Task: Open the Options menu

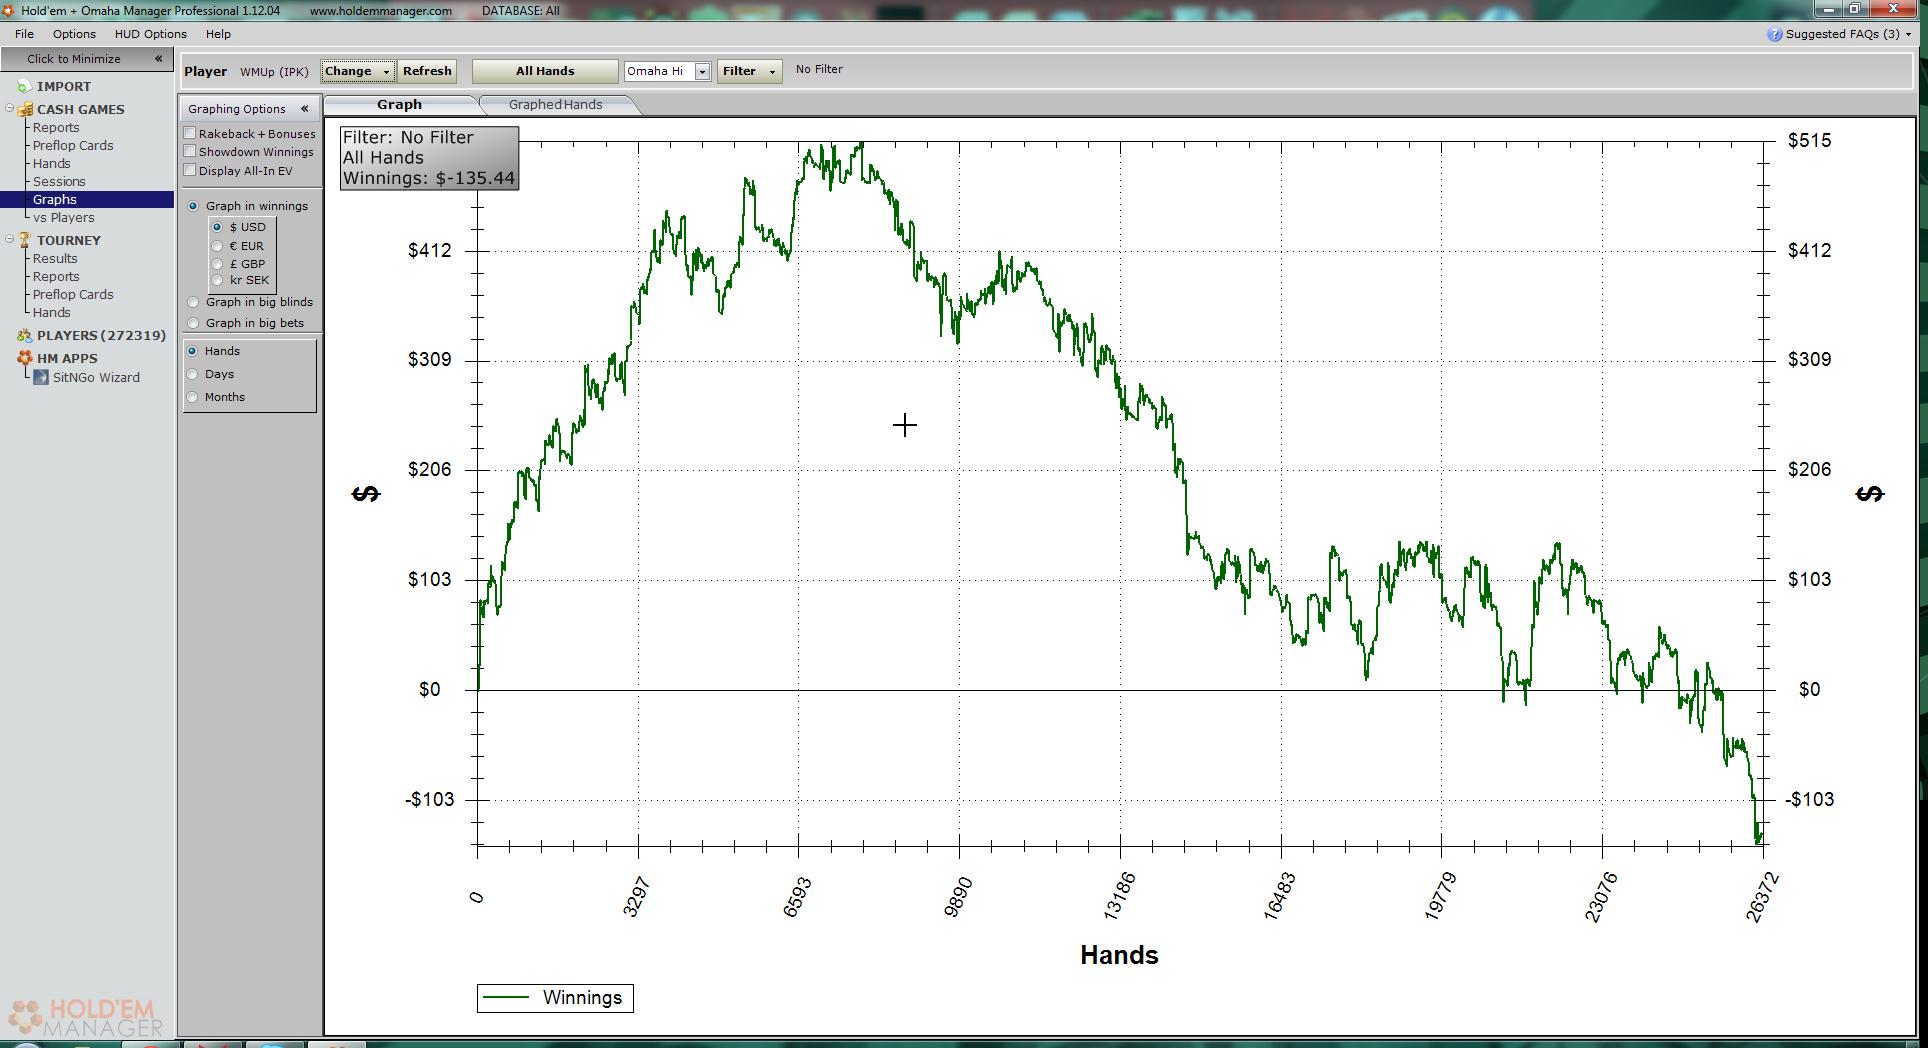Action: 74,34
